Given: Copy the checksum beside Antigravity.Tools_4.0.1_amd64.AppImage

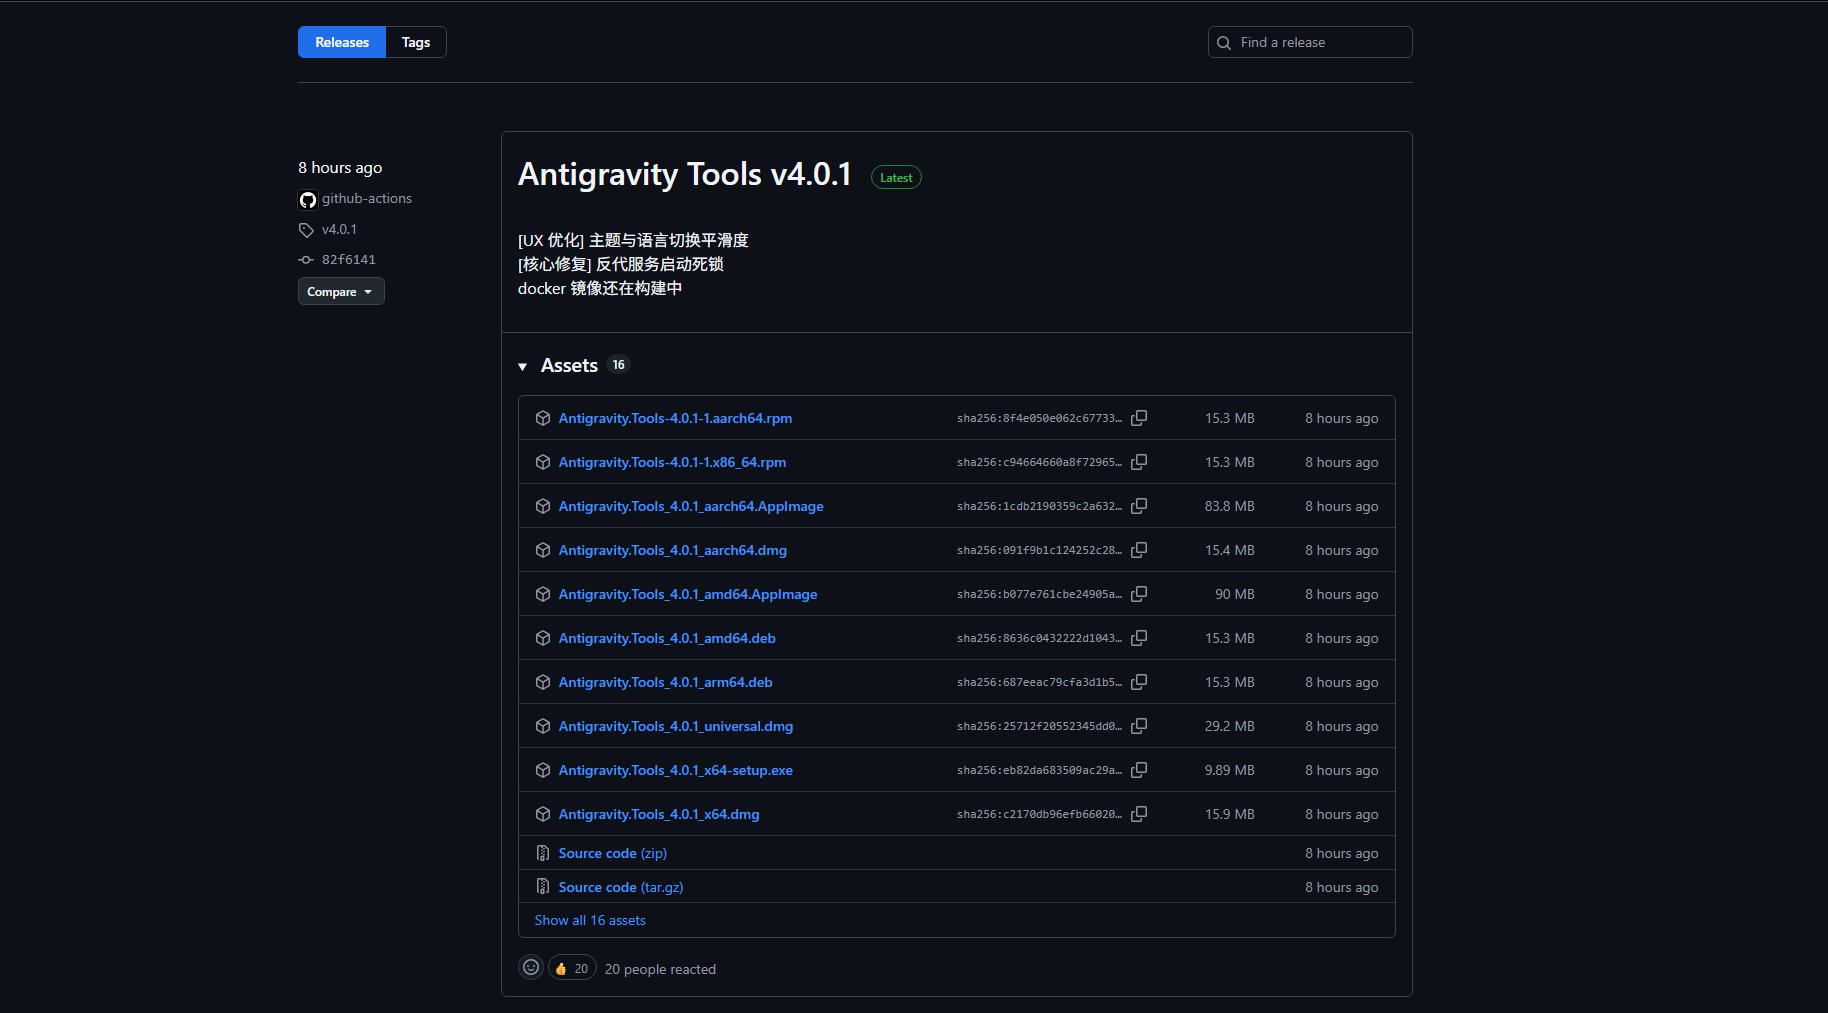Looking at the screenshot, I should tap(1139, 593).
